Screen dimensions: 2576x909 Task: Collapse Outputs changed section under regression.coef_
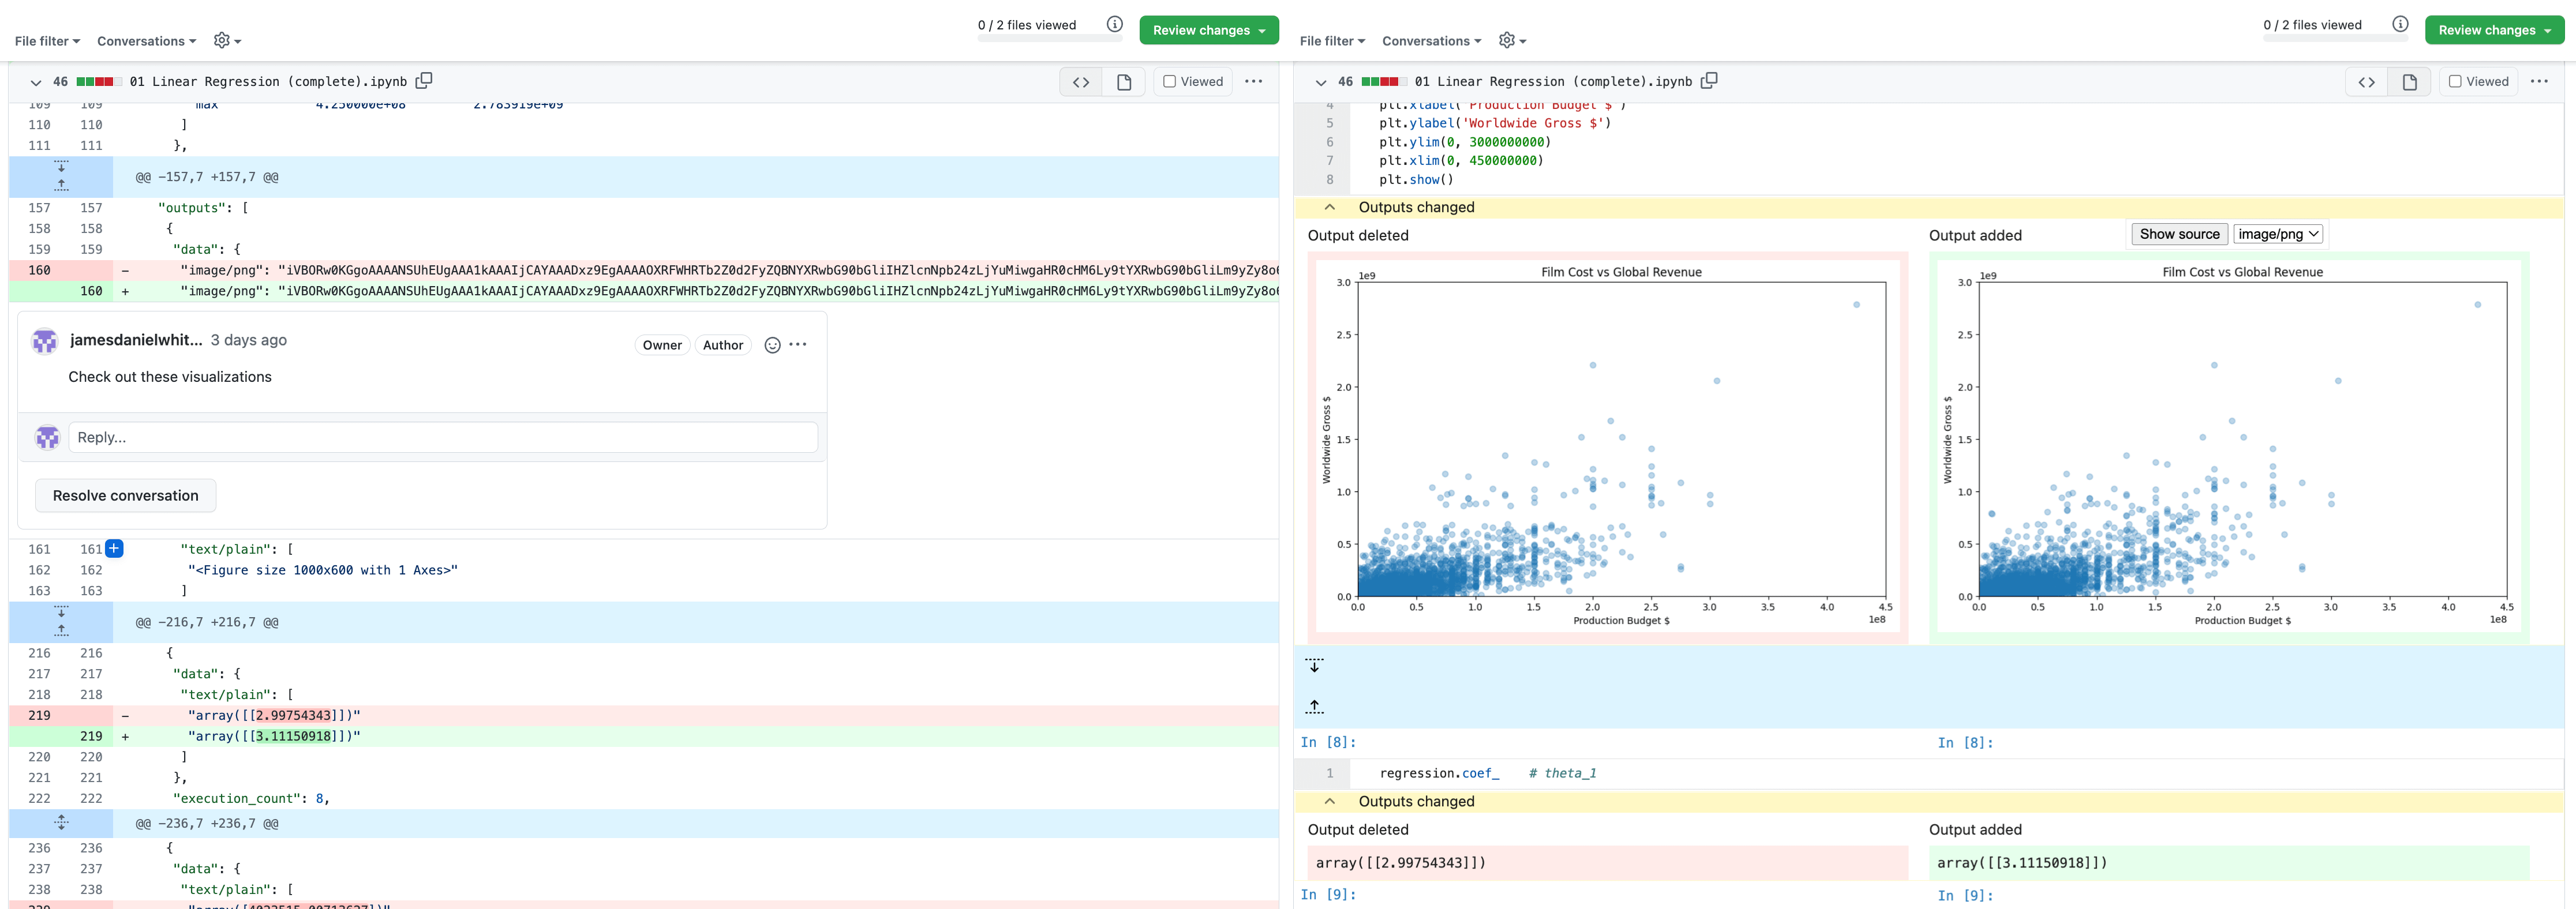1329,801
